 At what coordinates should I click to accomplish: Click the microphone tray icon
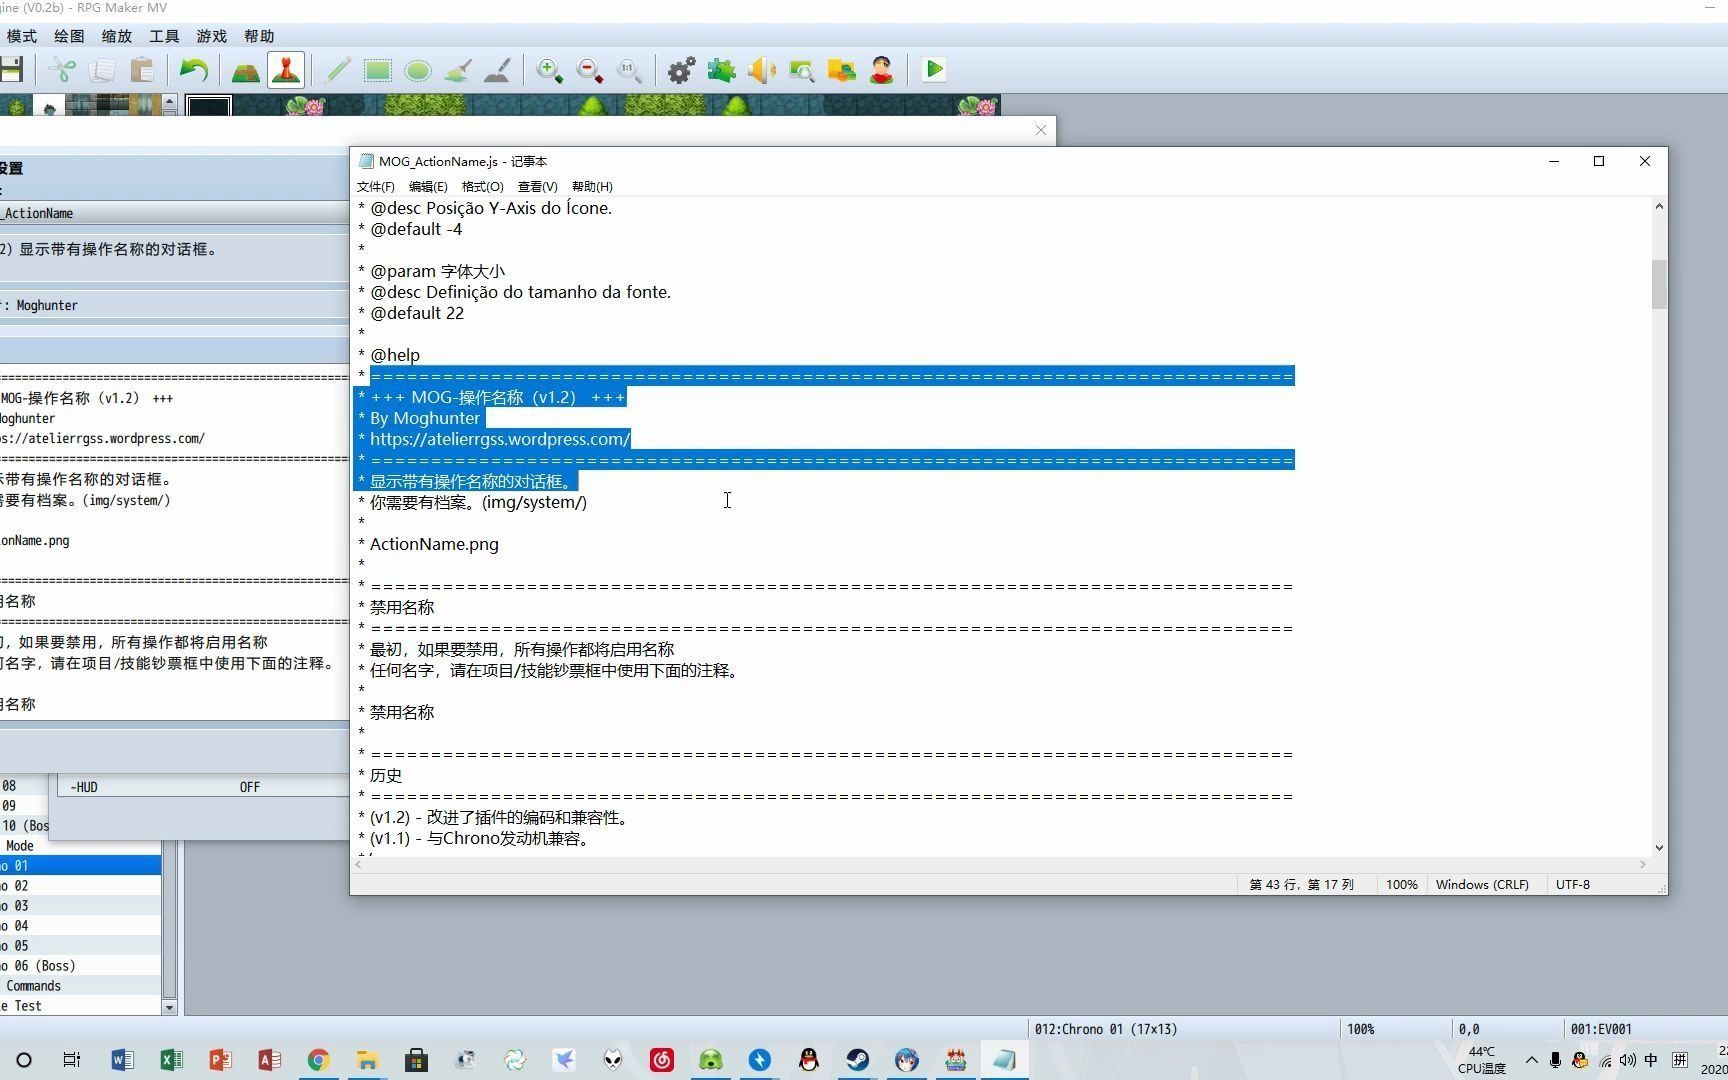coord(1555,1060)
